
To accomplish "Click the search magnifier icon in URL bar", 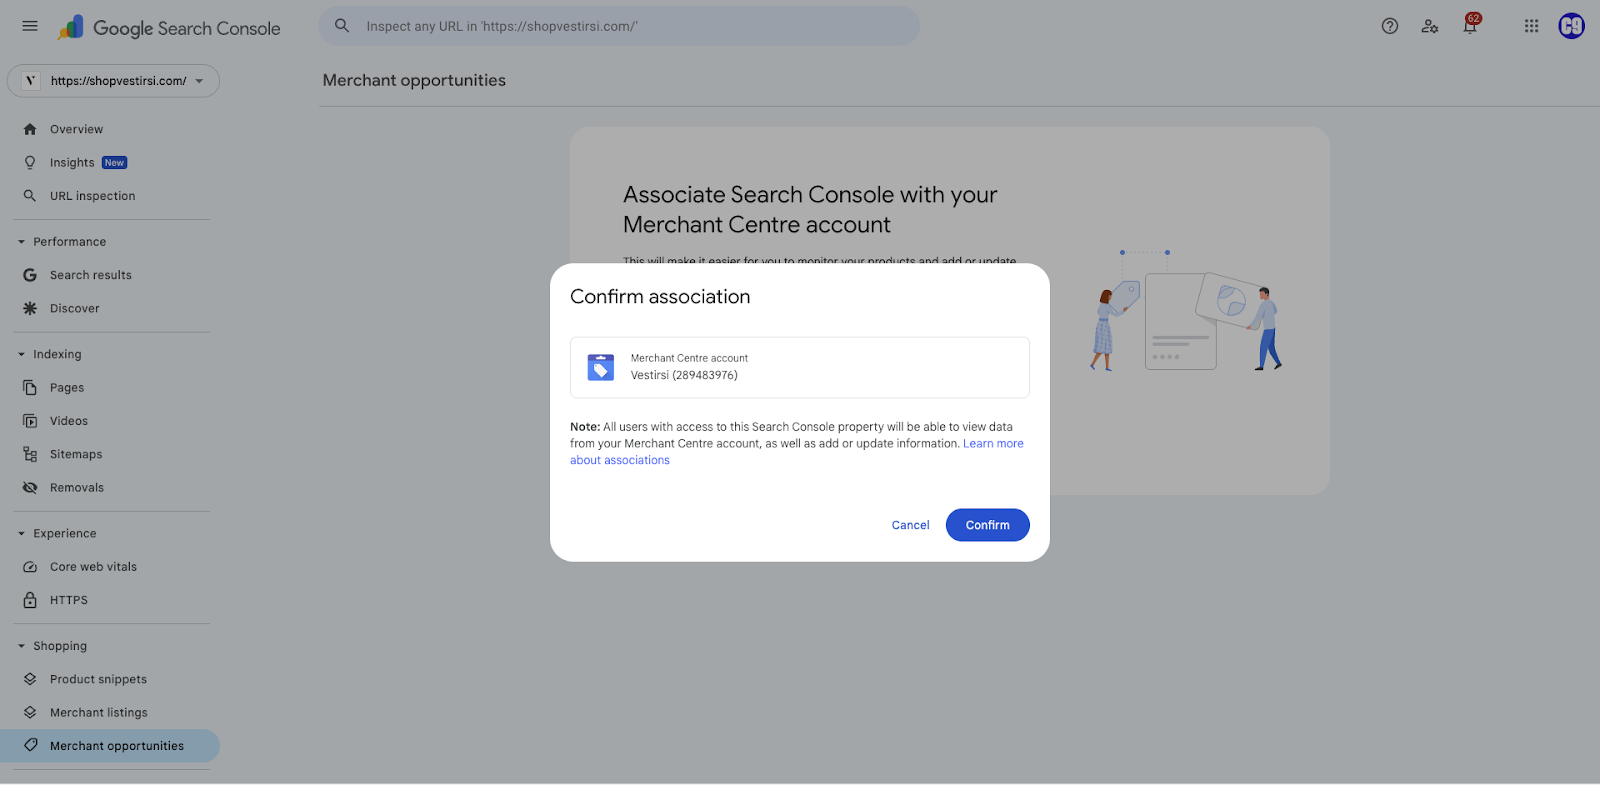I will click(342, 26).
